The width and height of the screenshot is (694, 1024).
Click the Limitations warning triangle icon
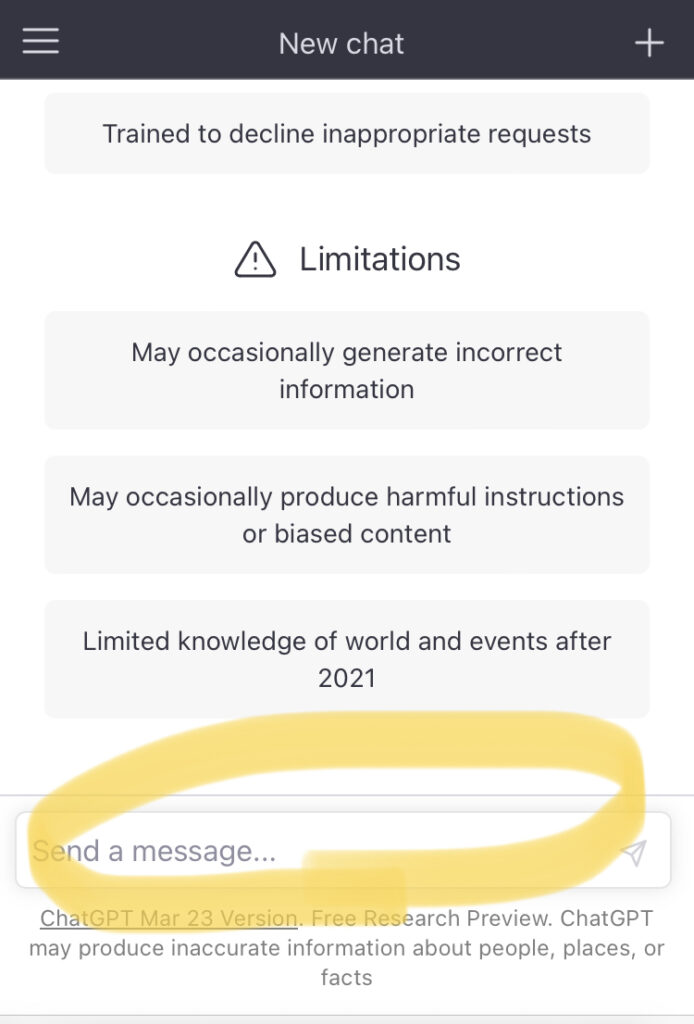click(x=255, y=260)
